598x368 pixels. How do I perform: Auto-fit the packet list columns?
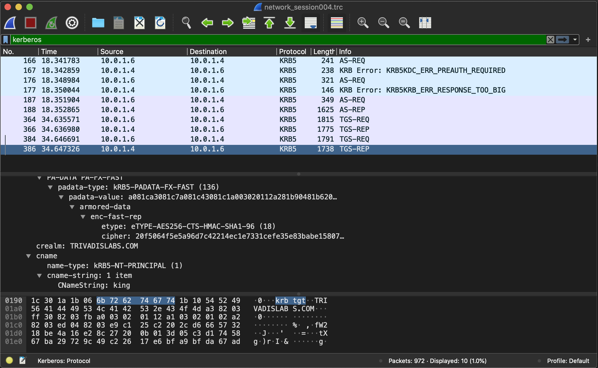click(425, 23)
